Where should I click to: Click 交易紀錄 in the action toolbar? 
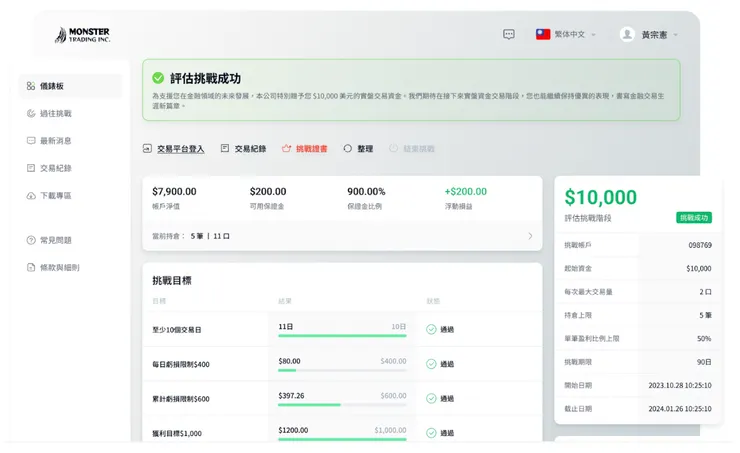click(x=244, y=149)
